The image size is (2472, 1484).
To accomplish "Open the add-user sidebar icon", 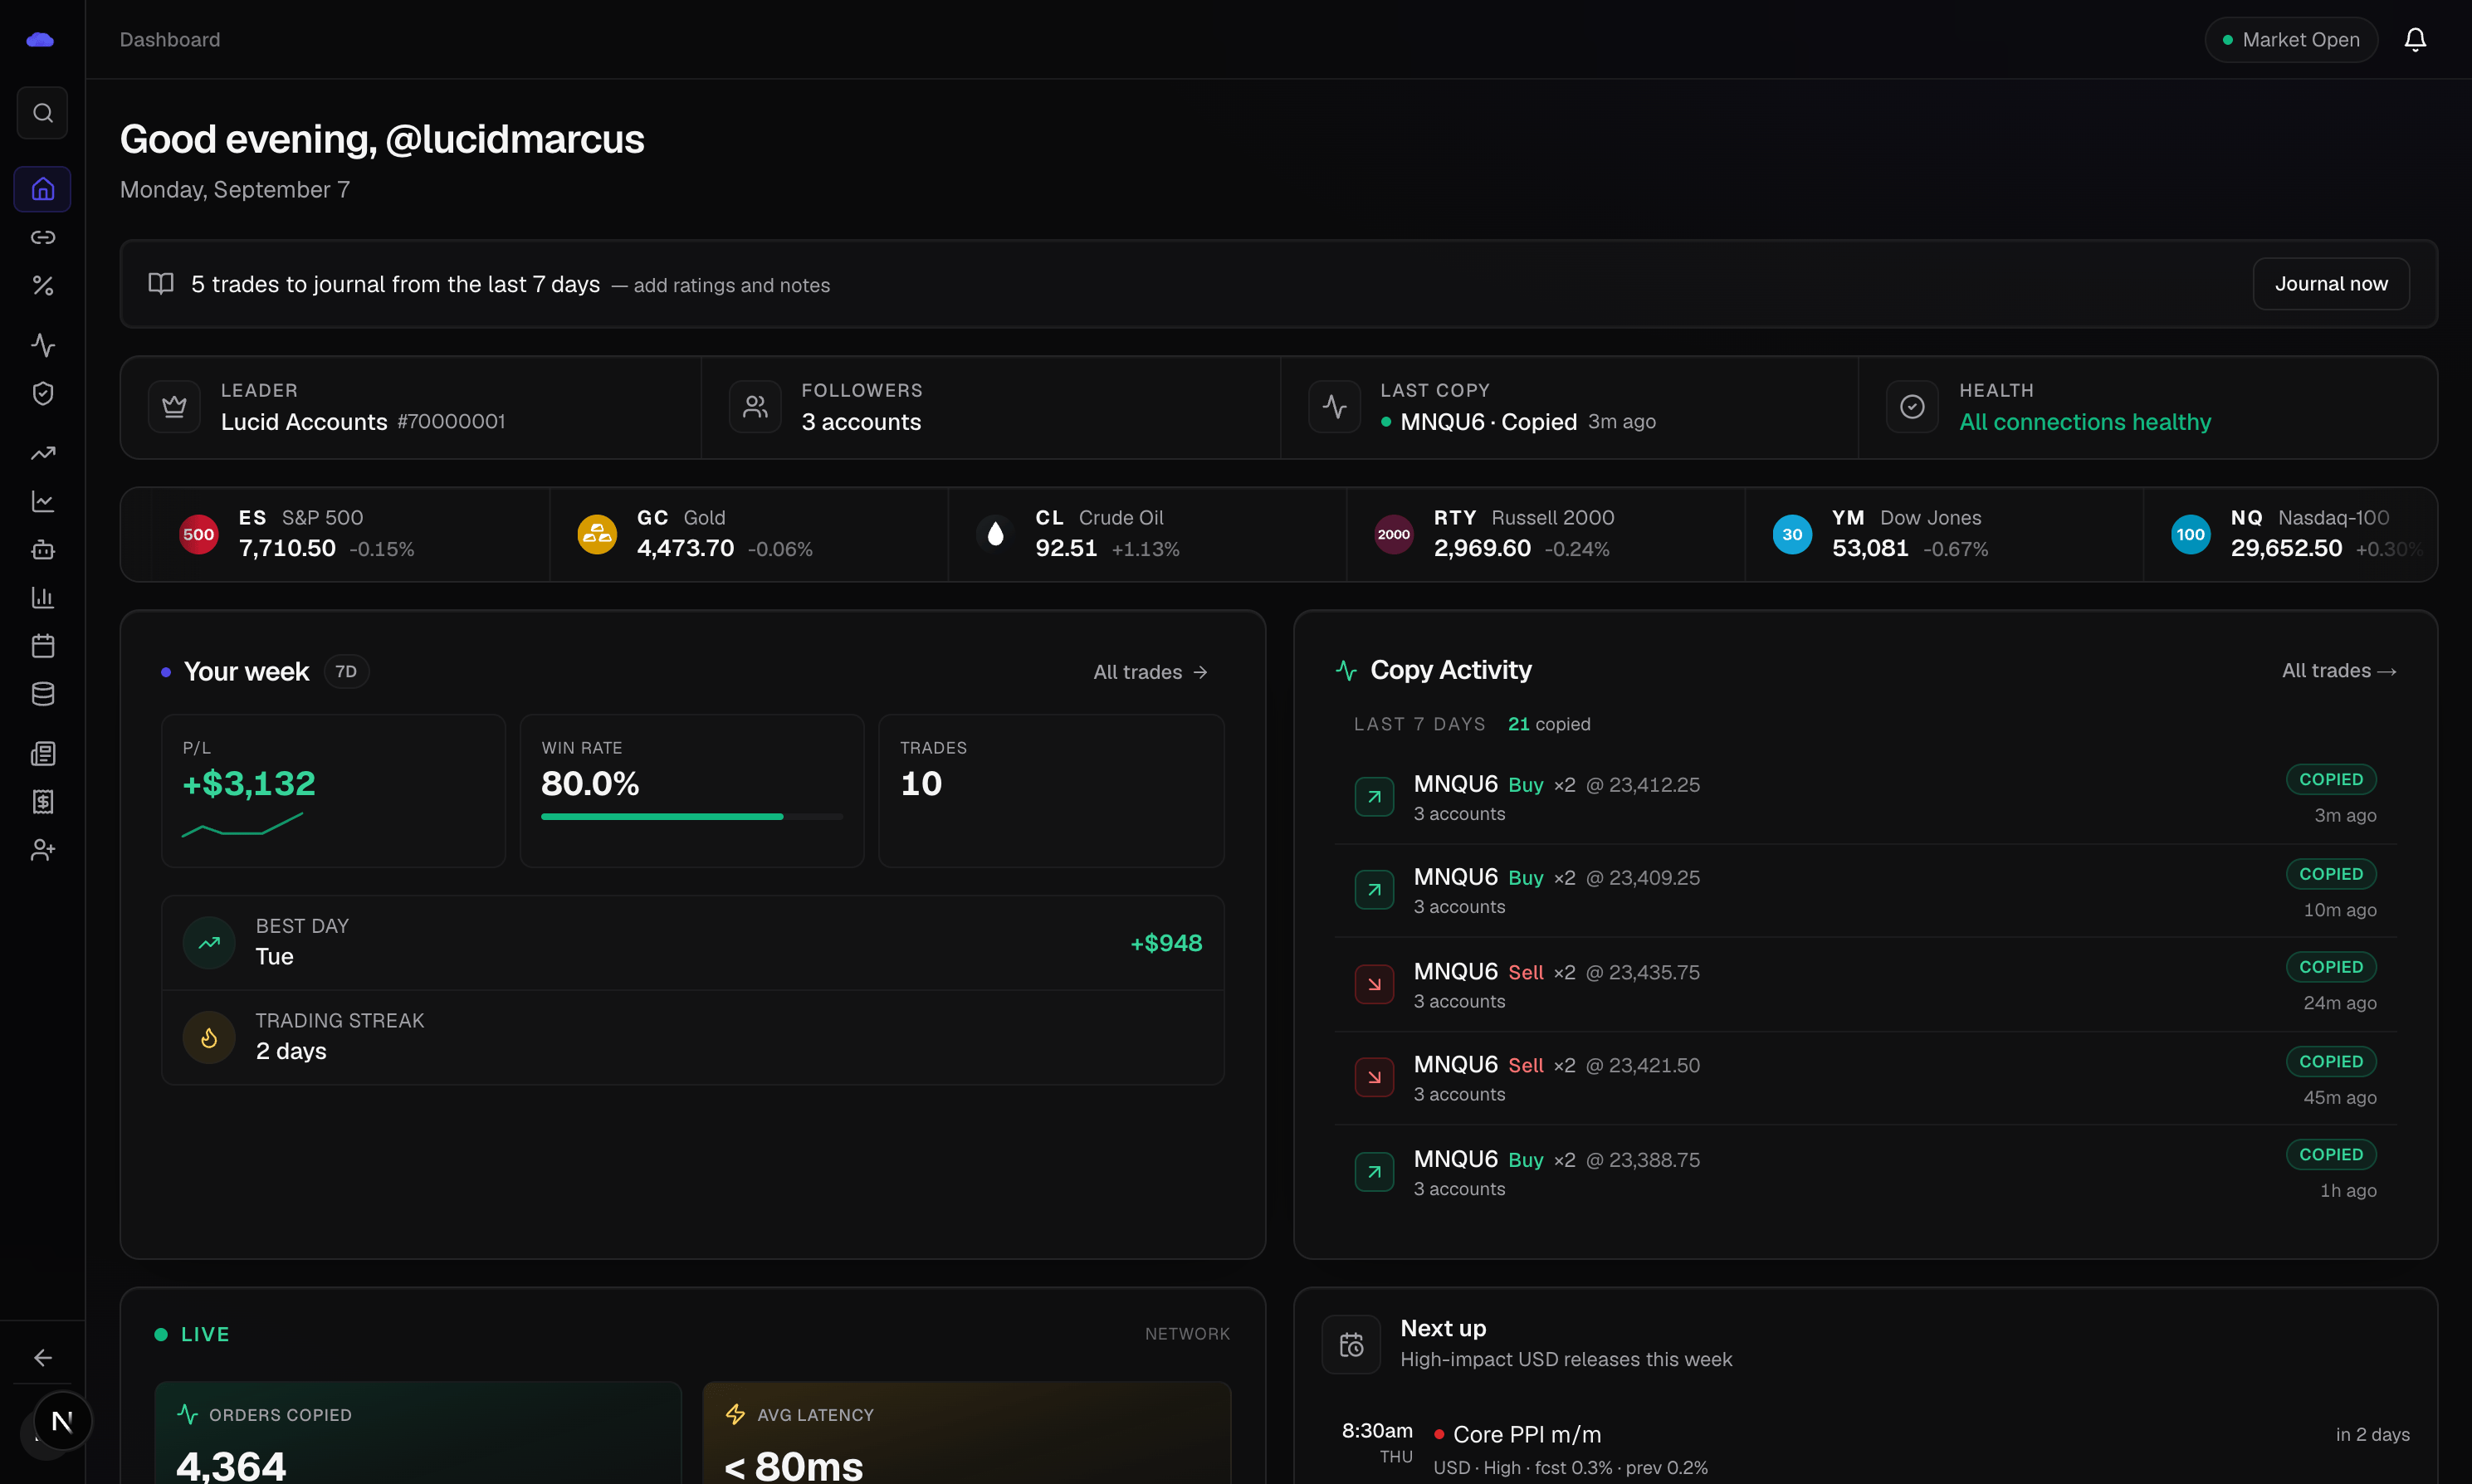I will tap(42, 850).
